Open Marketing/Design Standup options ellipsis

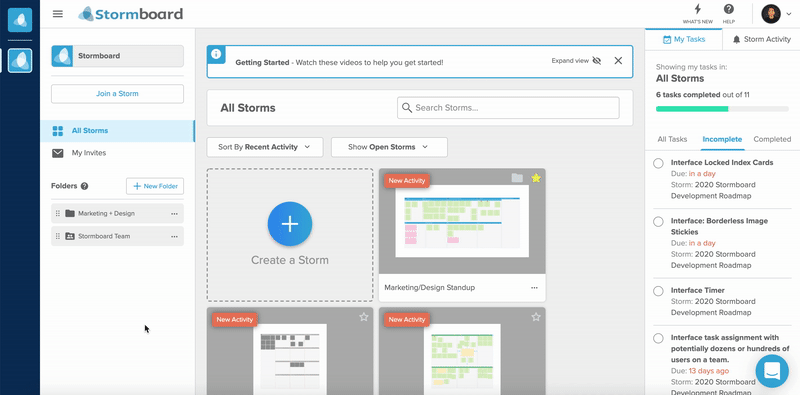pyautogui.click(x=534, y=288)
